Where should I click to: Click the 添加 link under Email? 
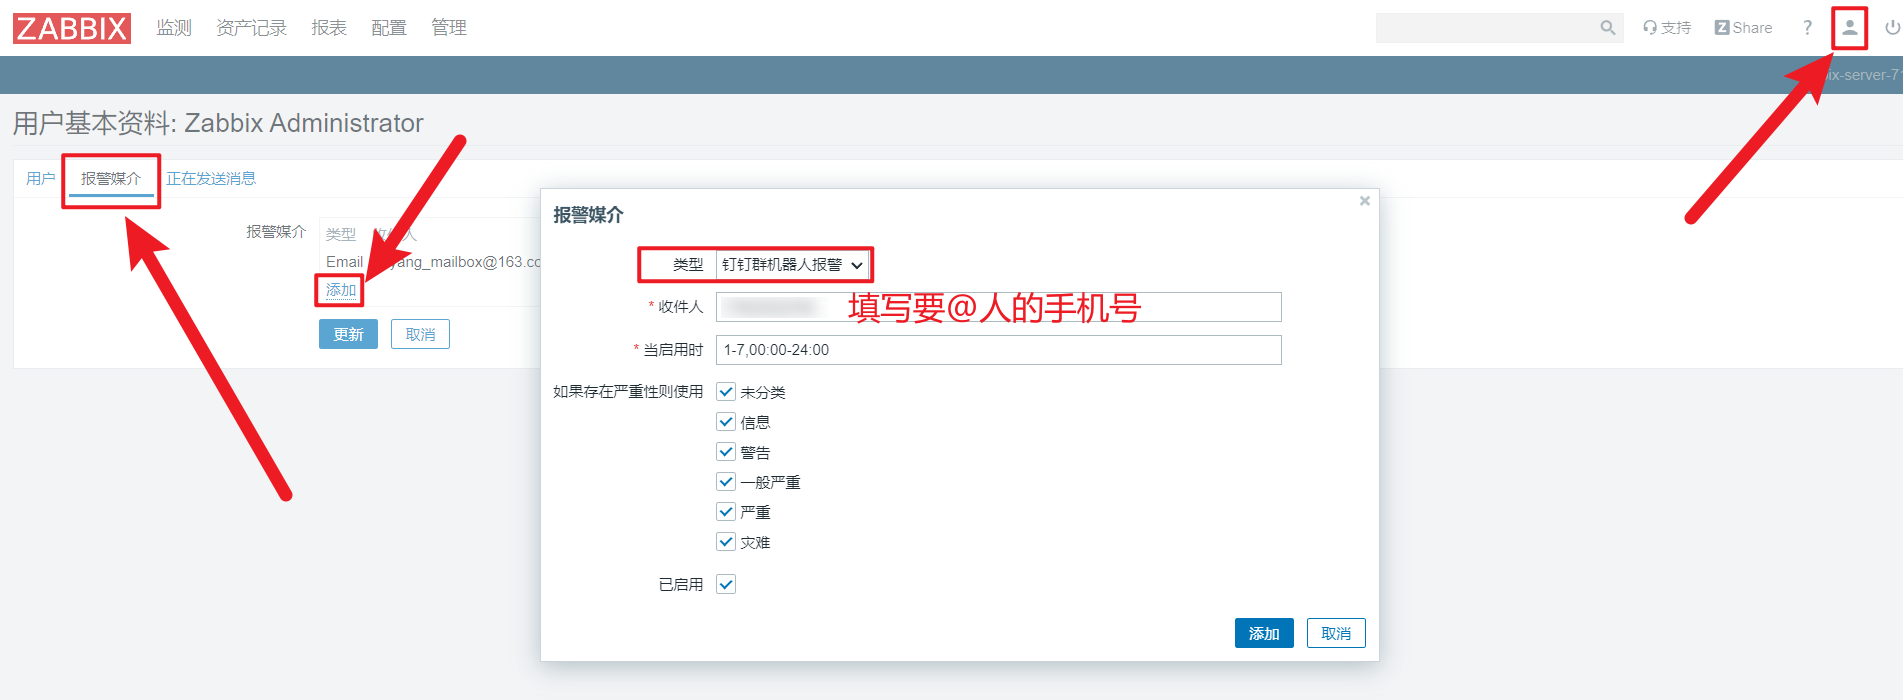click(341, 290)
